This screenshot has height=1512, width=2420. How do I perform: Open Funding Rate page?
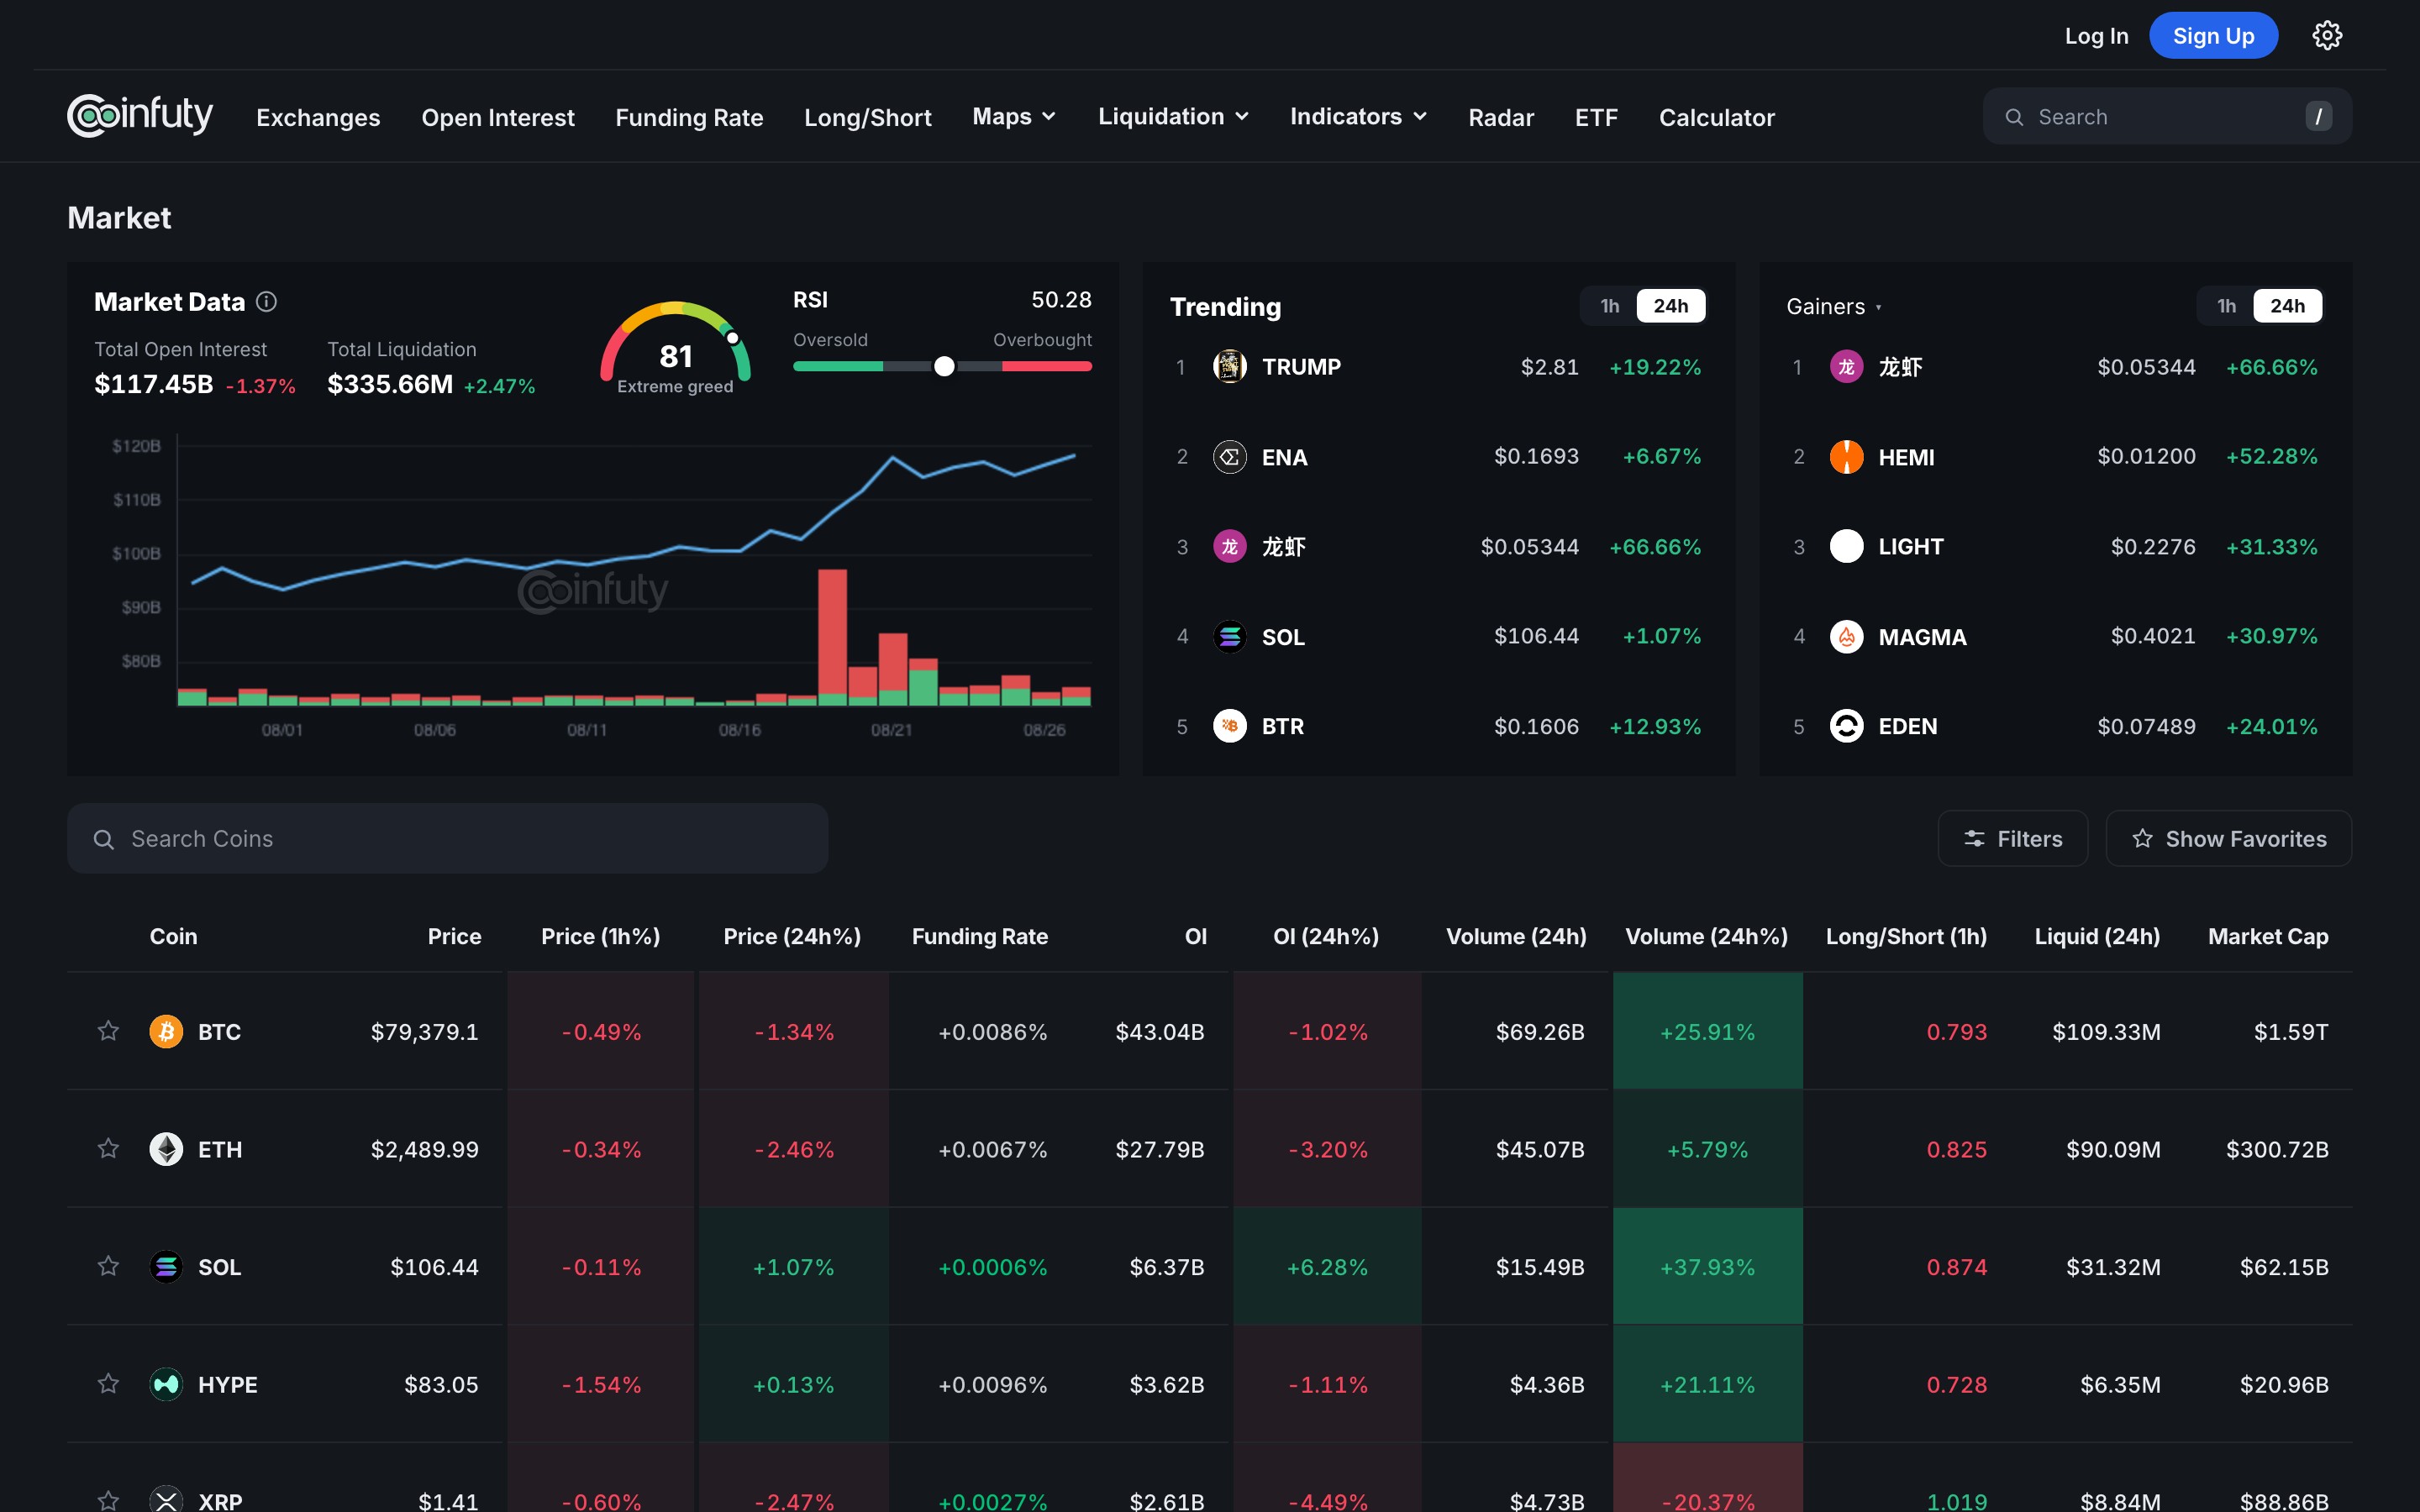pos(689,118)
